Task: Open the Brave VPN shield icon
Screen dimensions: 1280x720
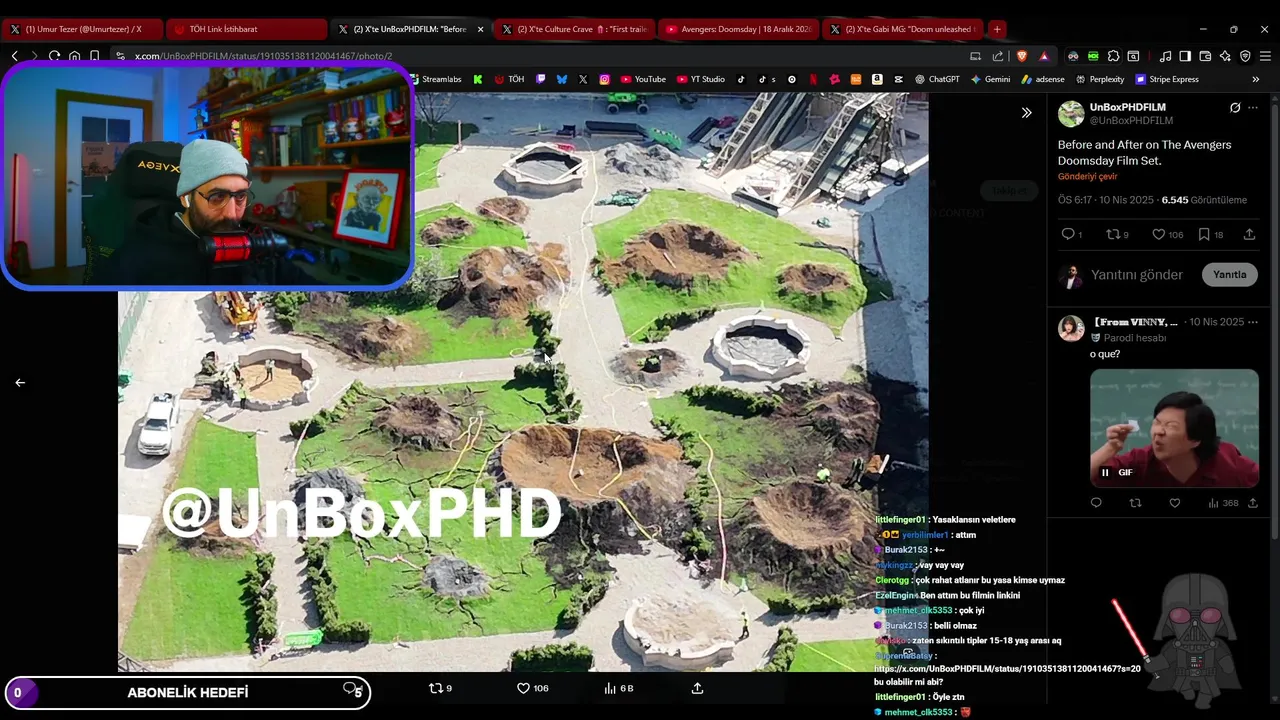Action: click(x=1245, y=56)
